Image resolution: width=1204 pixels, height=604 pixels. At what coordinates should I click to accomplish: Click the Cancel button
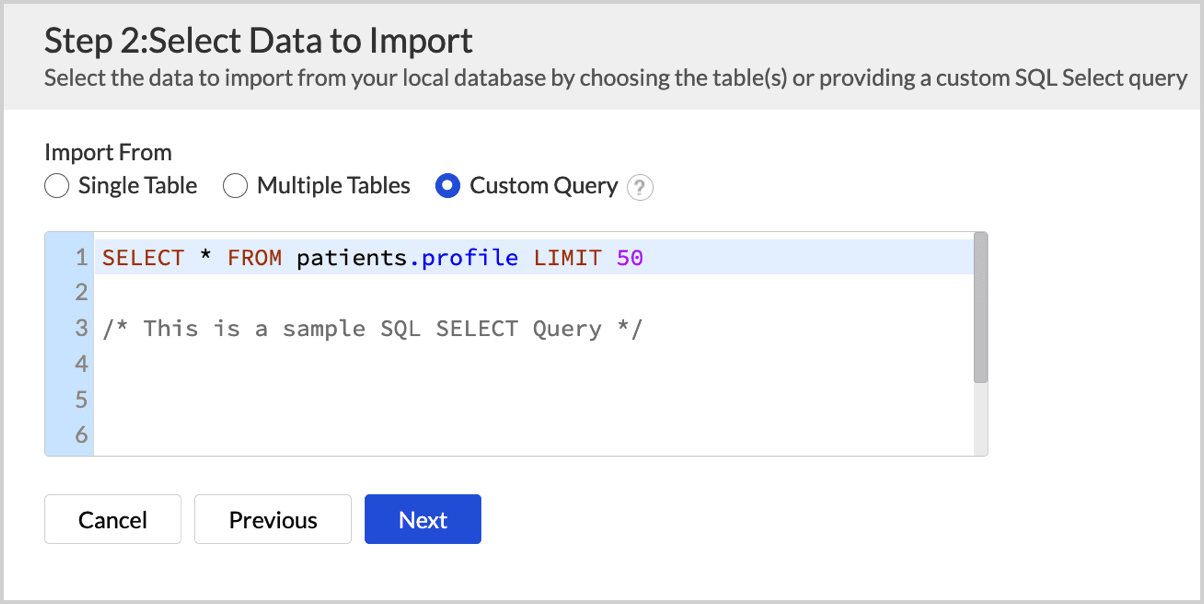coord(113,520)
